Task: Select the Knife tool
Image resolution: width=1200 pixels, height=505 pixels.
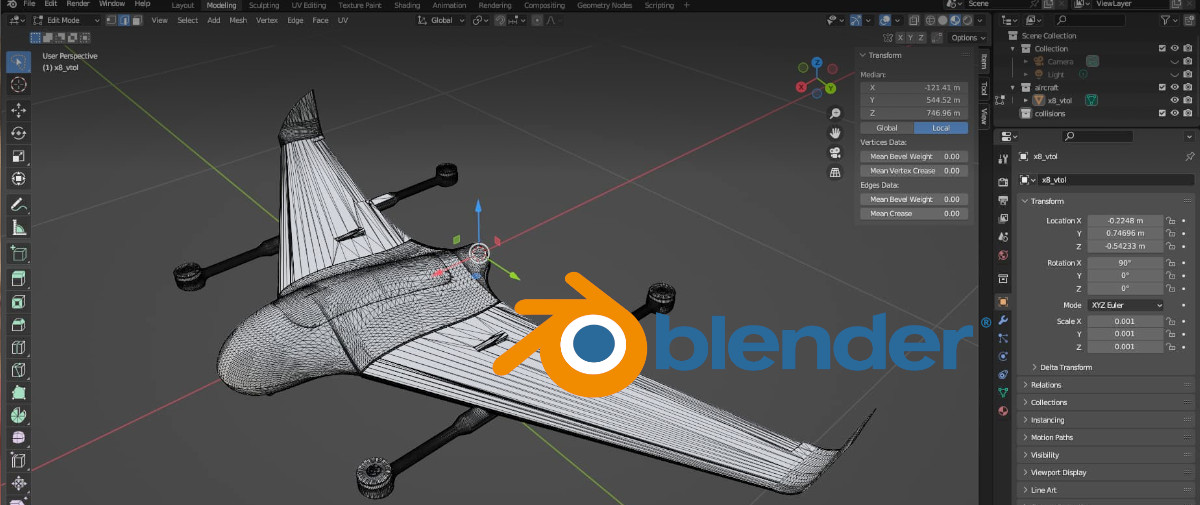Action: pos(18,370)
